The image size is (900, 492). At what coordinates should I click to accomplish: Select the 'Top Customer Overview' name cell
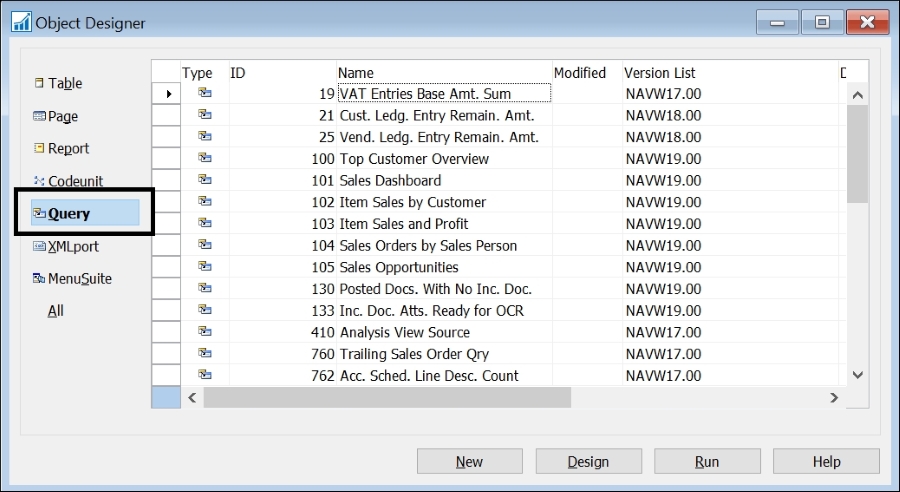click(444, 158)
